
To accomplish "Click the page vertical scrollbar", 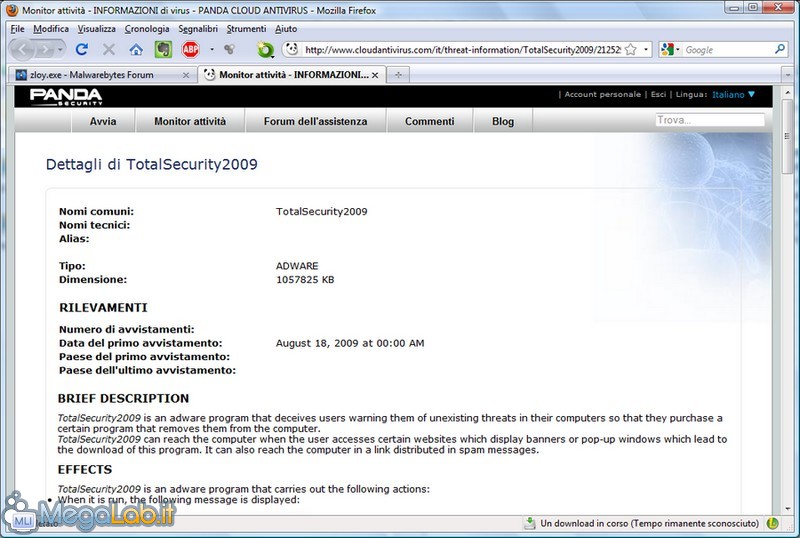I will (x=791, y=300).
